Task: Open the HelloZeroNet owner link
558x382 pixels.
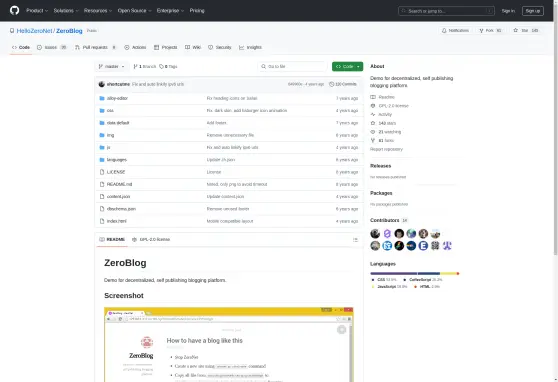Action: pos(34,31)
